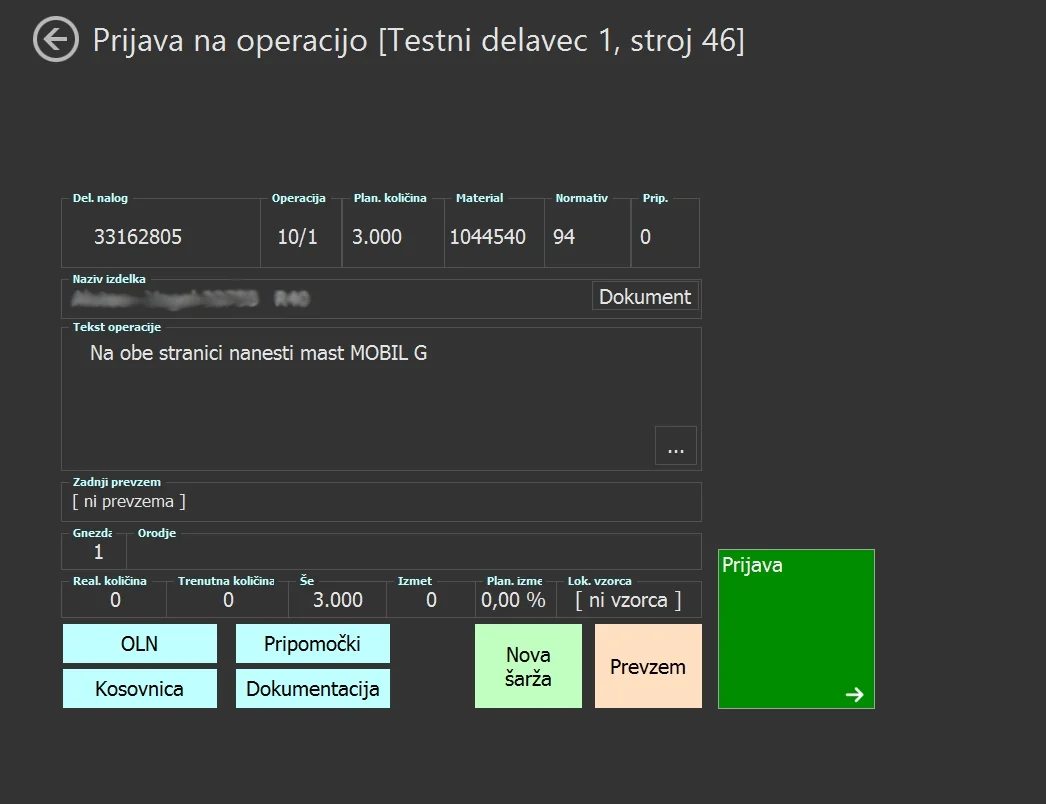
Task: Open the Kosovnica button
Action: click(139, 689)
